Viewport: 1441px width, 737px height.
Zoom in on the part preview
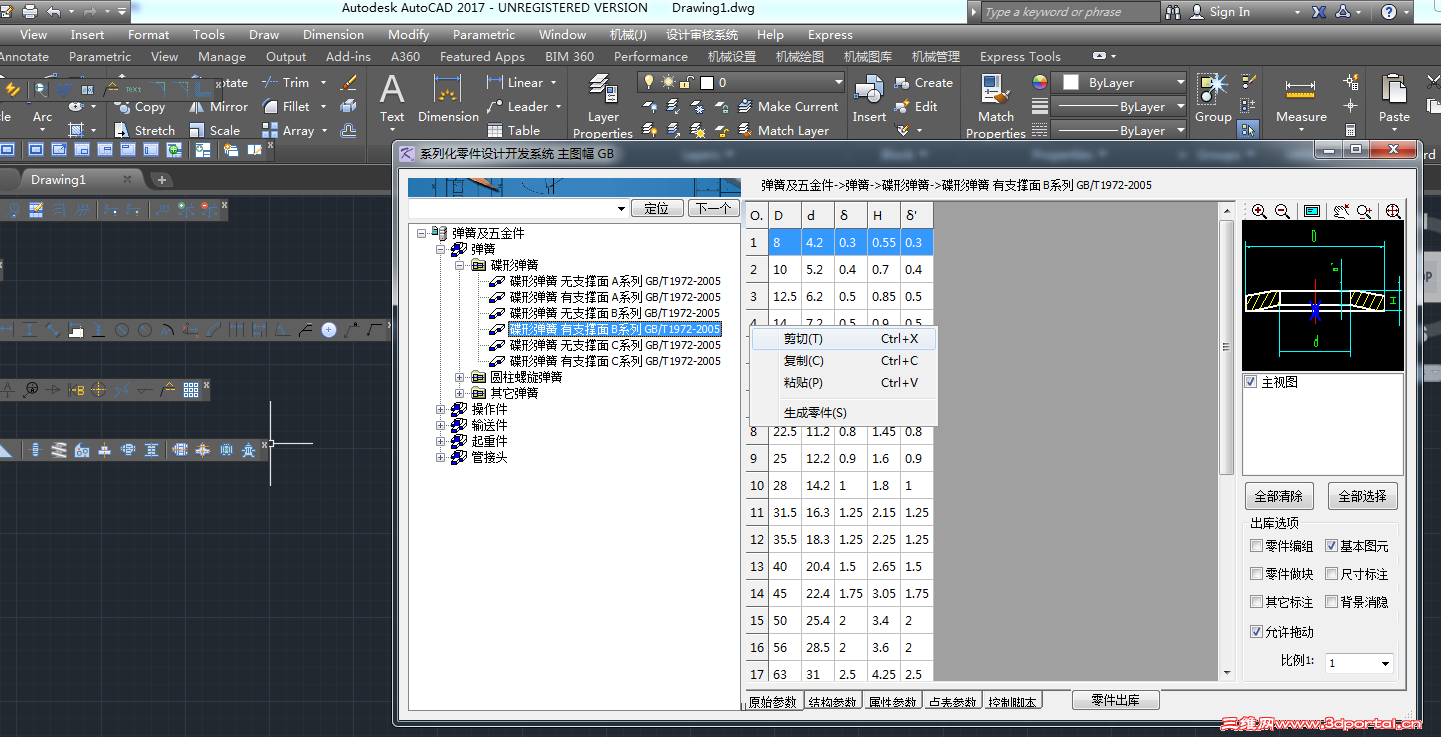1259,211
